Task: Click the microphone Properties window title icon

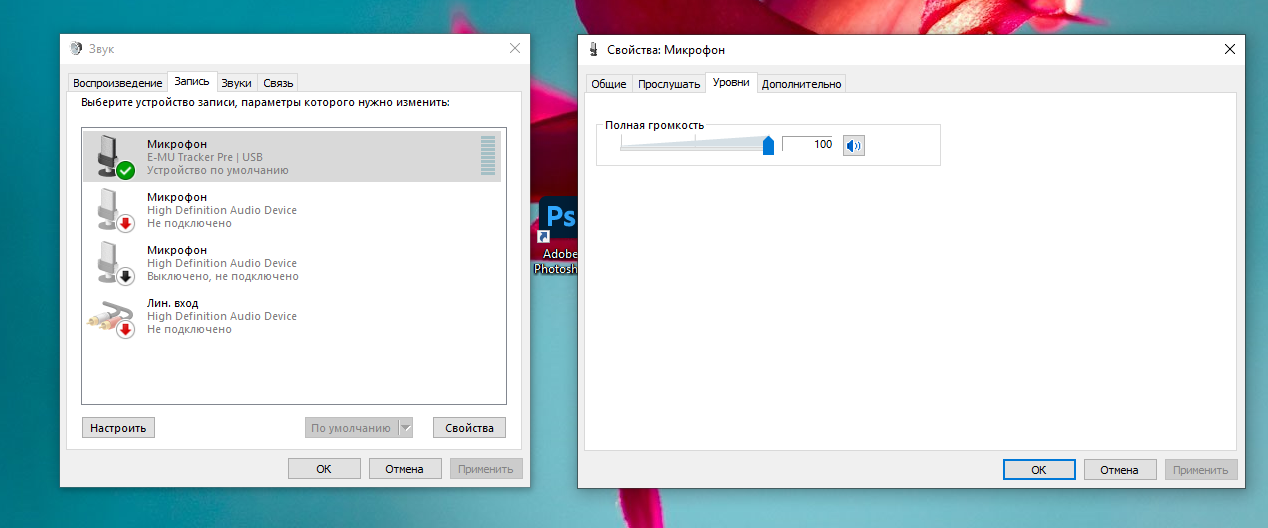Action: click(x=594, y=49)
